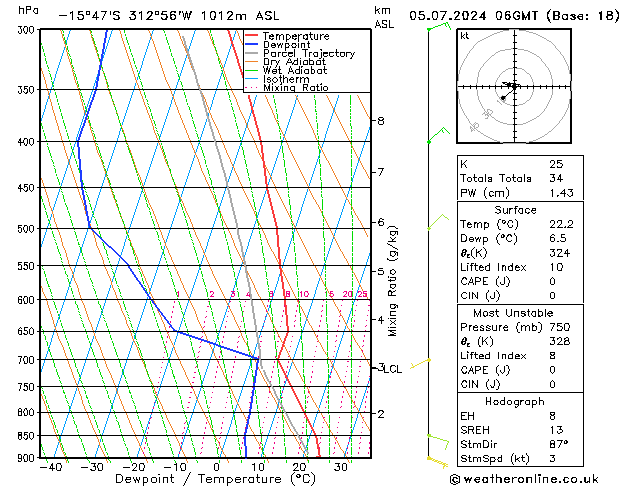The width and height of the screenshot is (629, 486).
Task: Click the 700 hPa pressure axis tick label
Action: pos(26,360)
